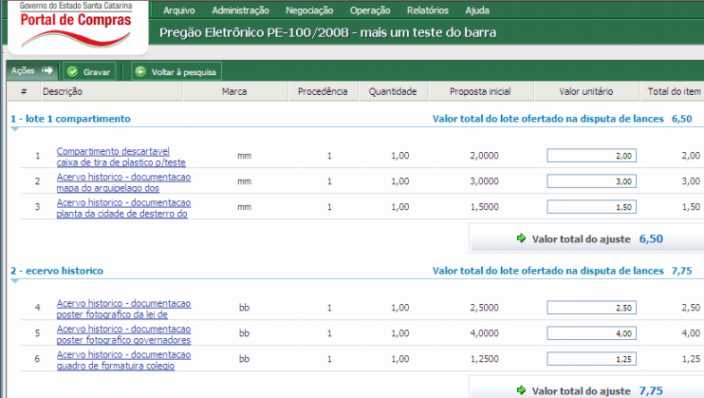
Task: Click proposta inicial value 1,2500
Action: [x=484, y=358]
